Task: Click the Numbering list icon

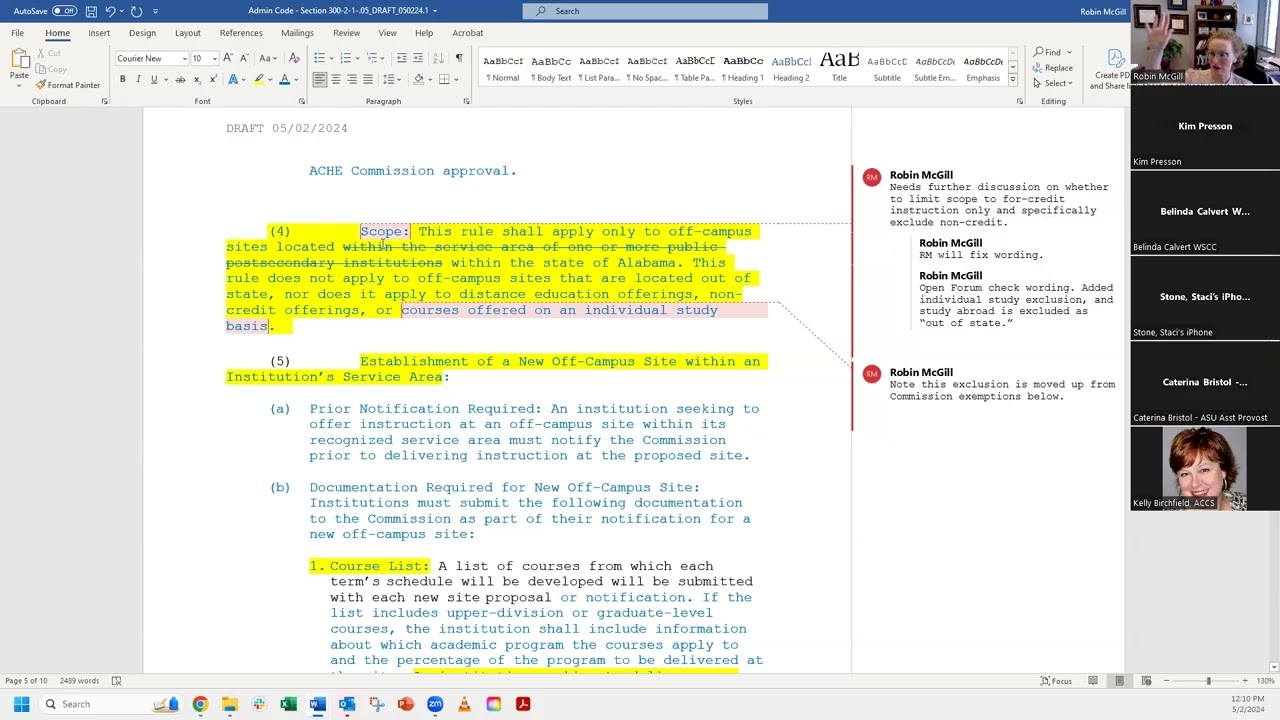Action: coord(345,58)
